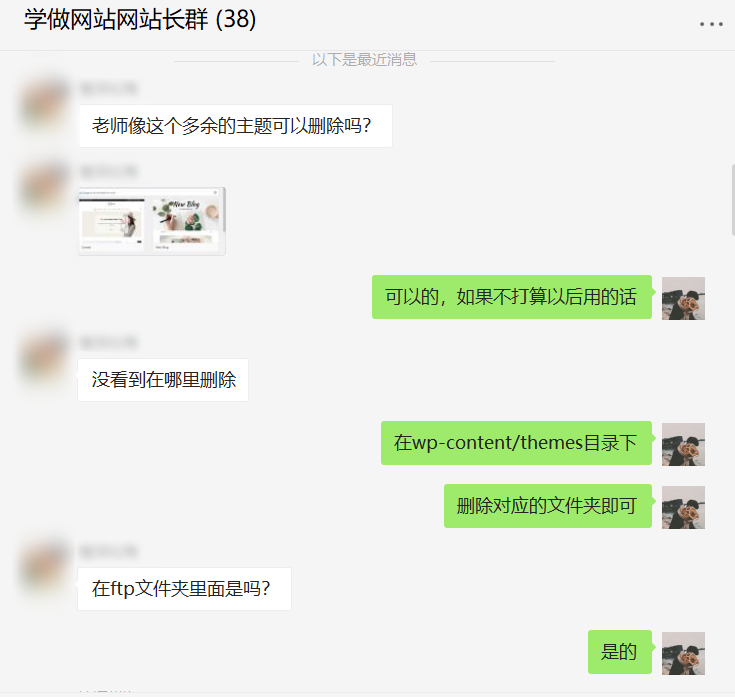The height and width of the screenshot is (697, 735).
Task: Click blurred avatar next to 没看到在哪里删除
Action: [x=44, y=361]
